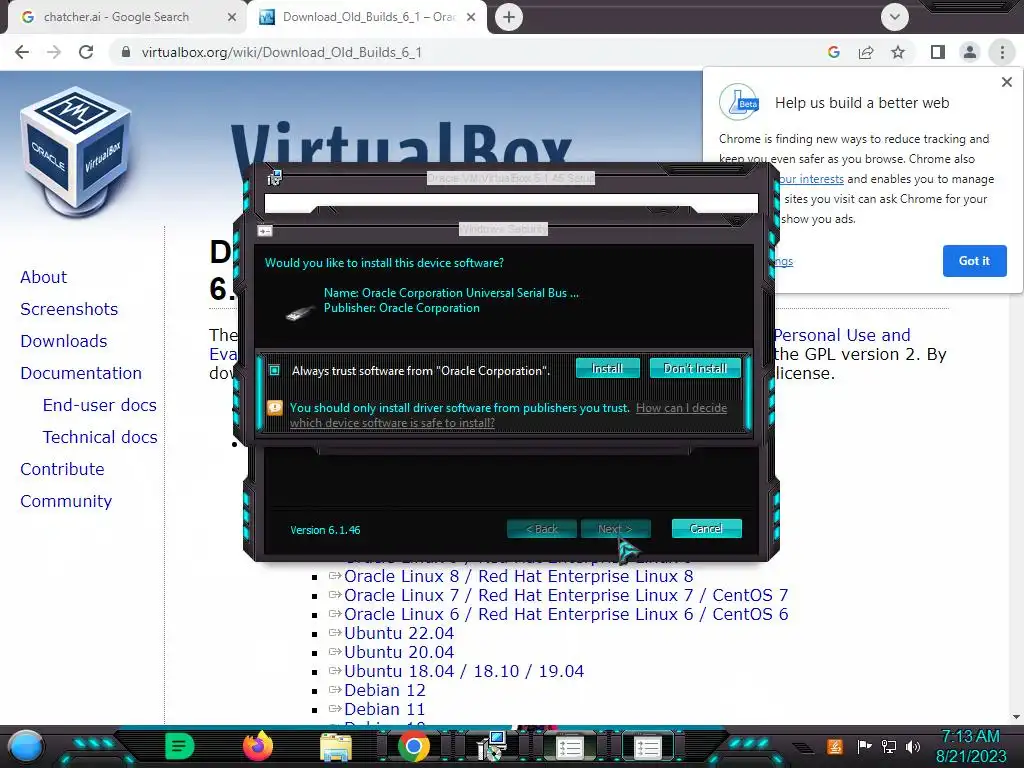Screen dimensions: 1024x768
Task: Download Oracle Linux 7 / RHEL 7 / CentOS 7
Action: point(566,595)
